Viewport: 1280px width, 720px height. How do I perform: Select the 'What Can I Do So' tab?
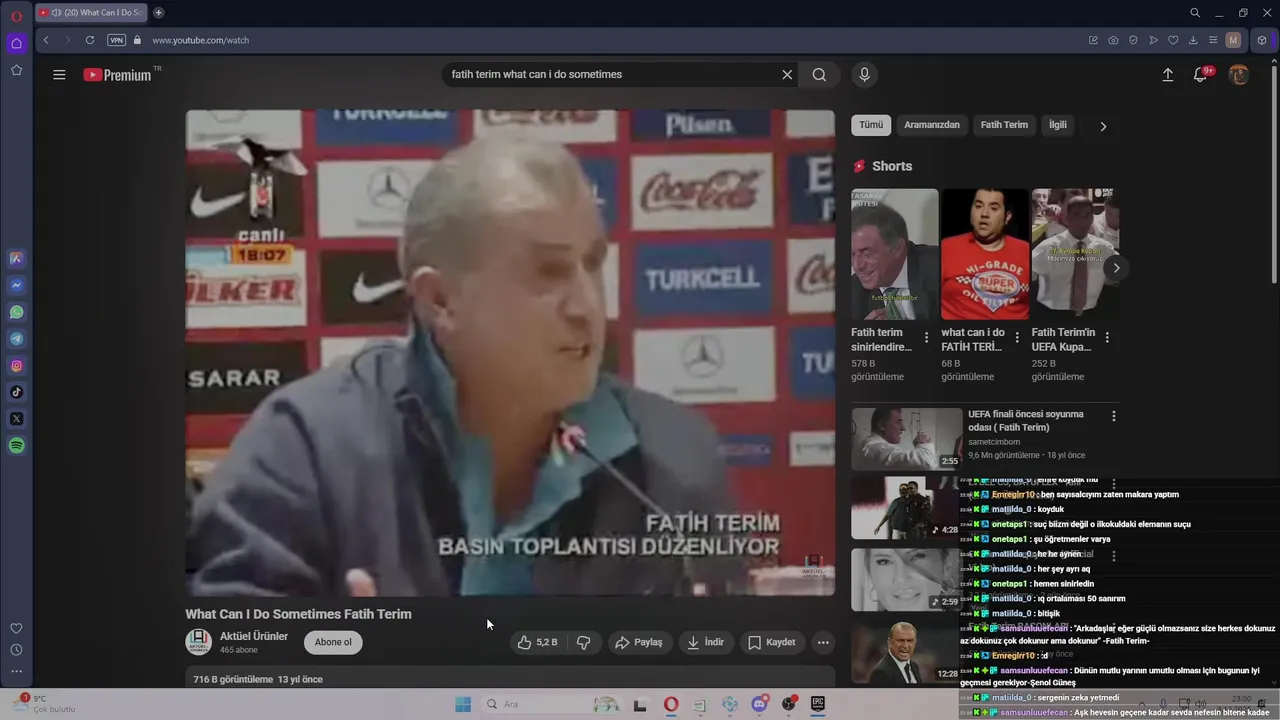[x=91, y=13]
